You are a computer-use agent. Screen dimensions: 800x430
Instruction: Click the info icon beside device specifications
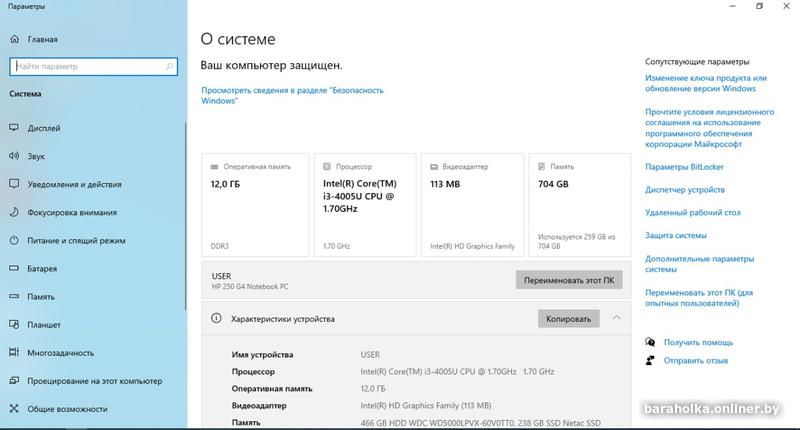pyautogui.click(x=216, y=318)
